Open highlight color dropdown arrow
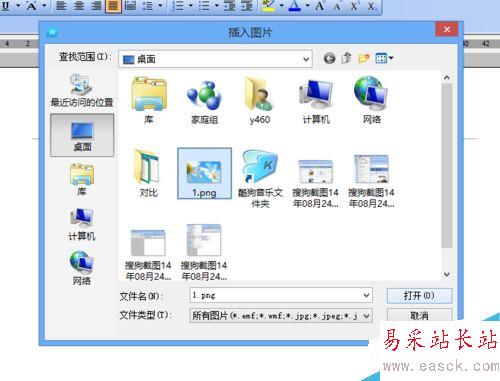Screen dimensions: 500x381 point(281,6)
